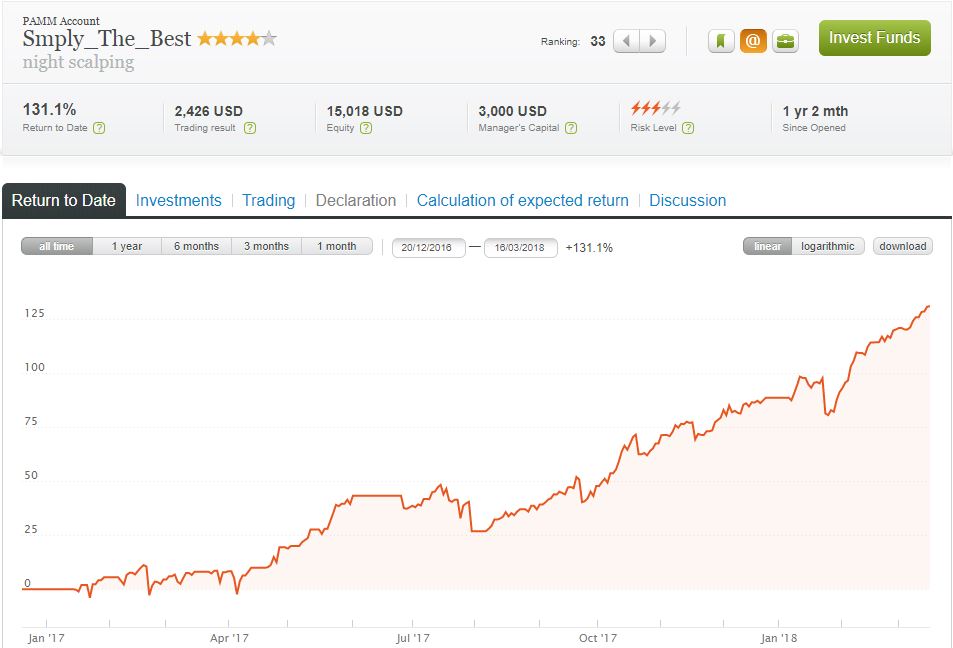Go to the previous ranked account arrow
The width and height of the screenshot is (953, 648).
click(x=627, y=41)
